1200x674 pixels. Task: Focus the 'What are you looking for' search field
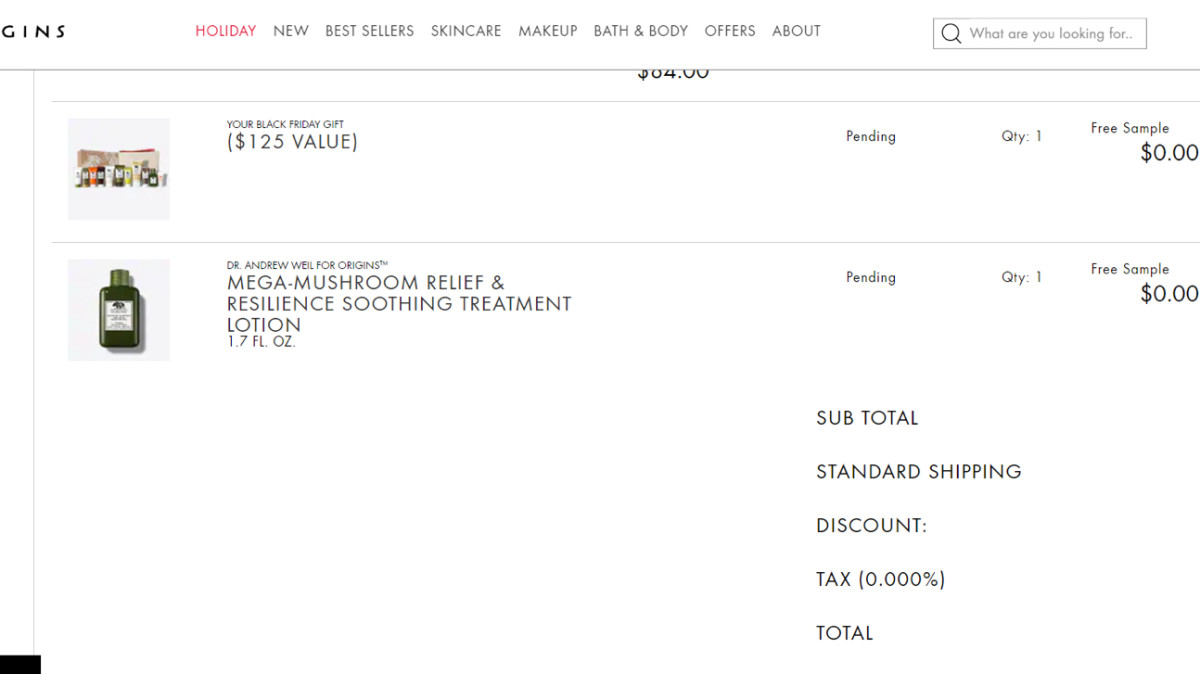click(1040, 34)
